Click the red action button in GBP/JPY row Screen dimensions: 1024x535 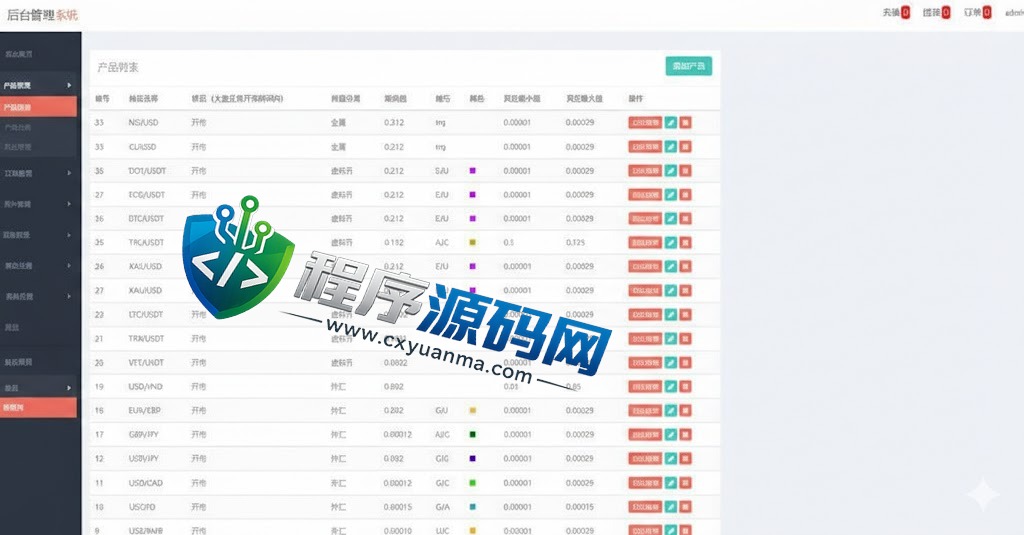tap(645, 434)
